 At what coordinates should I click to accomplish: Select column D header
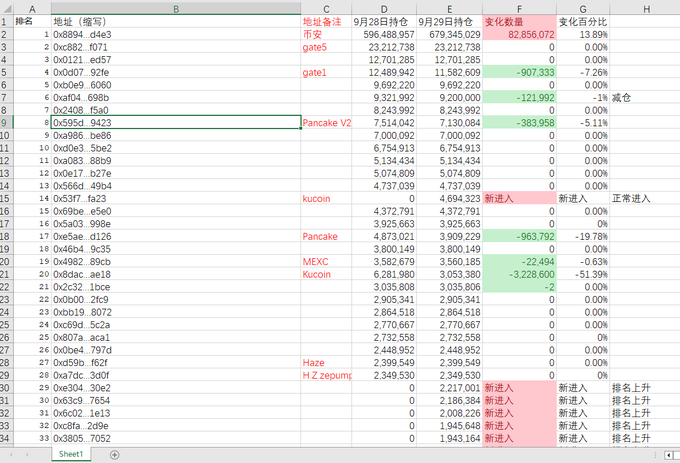(x=384, y=9)
